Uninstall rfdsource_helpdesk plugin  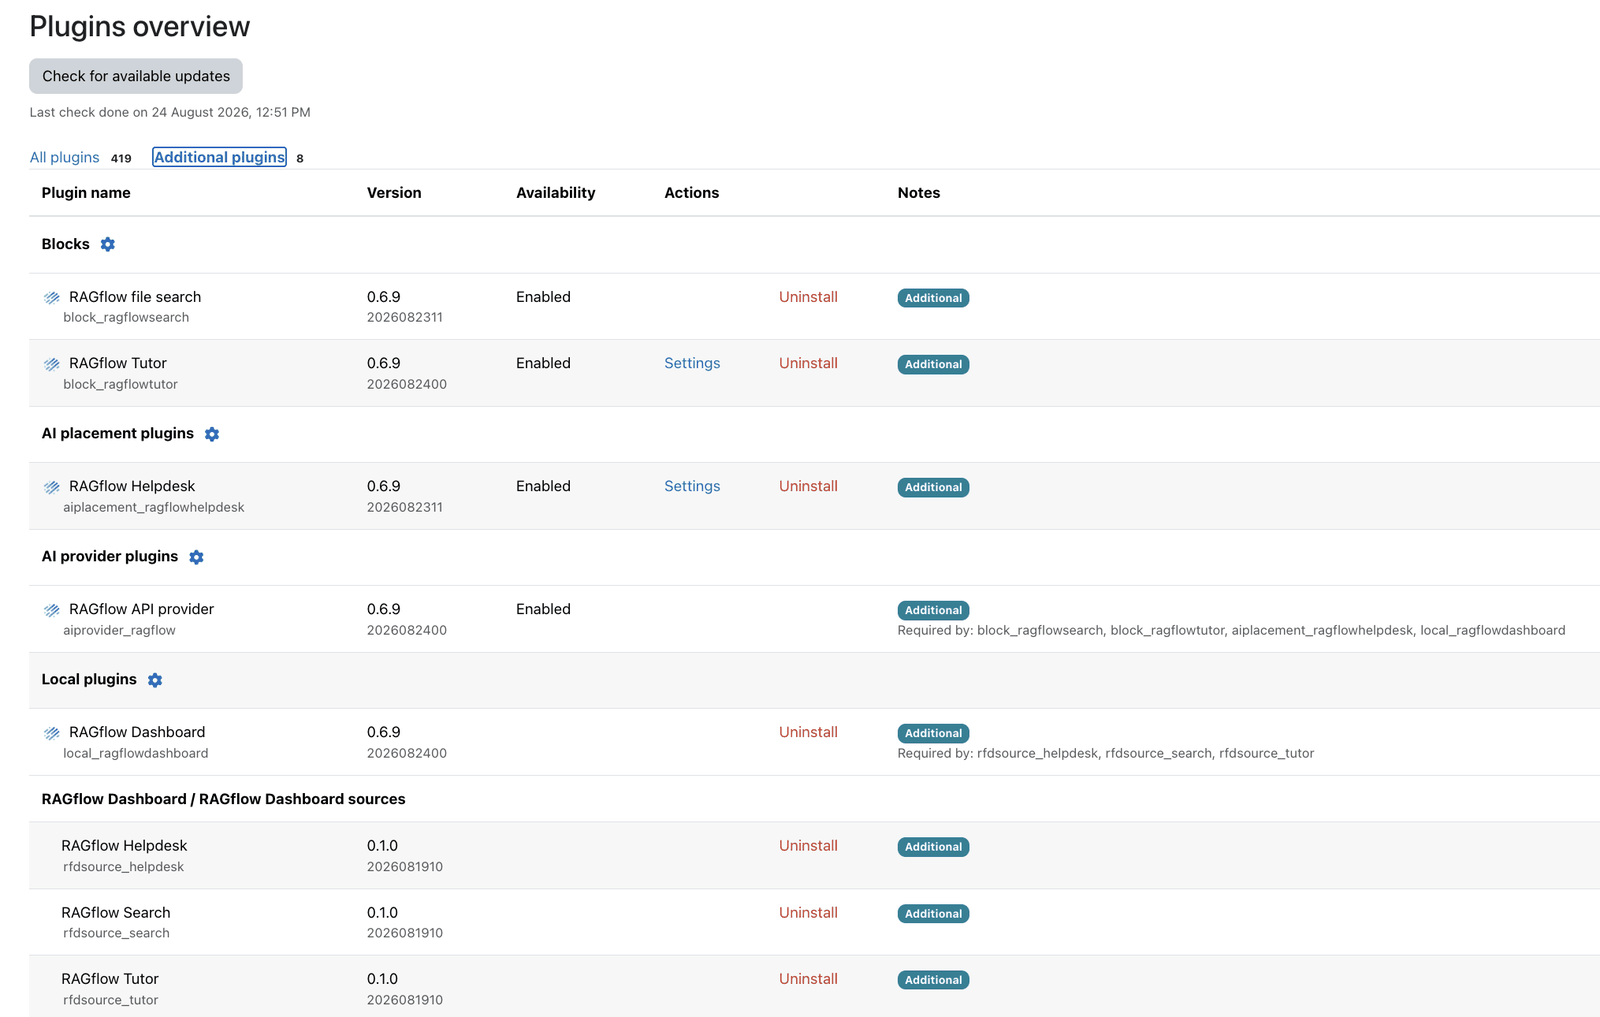[808, 846]
